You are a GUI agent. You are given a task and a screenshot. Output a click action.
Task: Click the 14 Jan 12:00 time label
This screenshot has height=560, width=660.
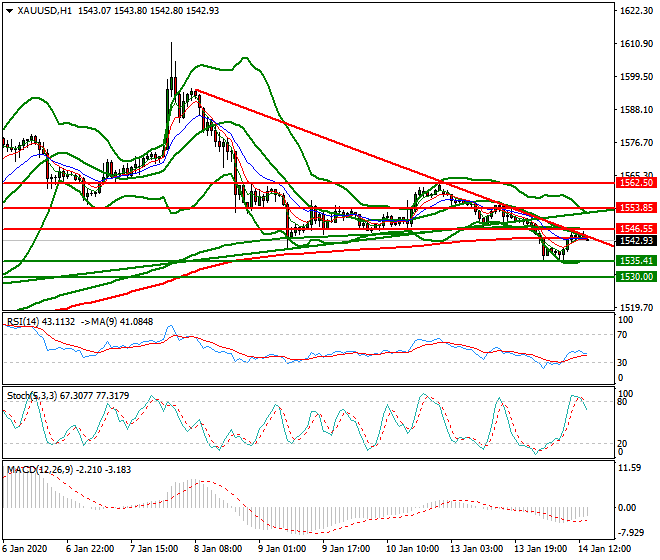pyautogui.click(x=604, y=549)
